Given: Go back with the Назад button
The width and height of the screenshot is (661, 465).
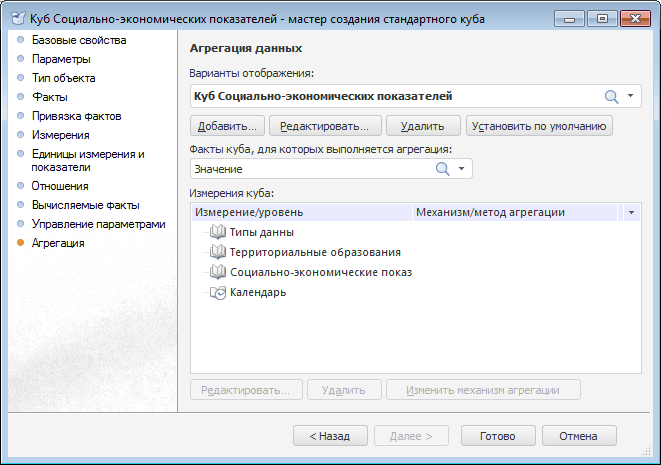Looking at the screenshot, I should pos(329,436).
